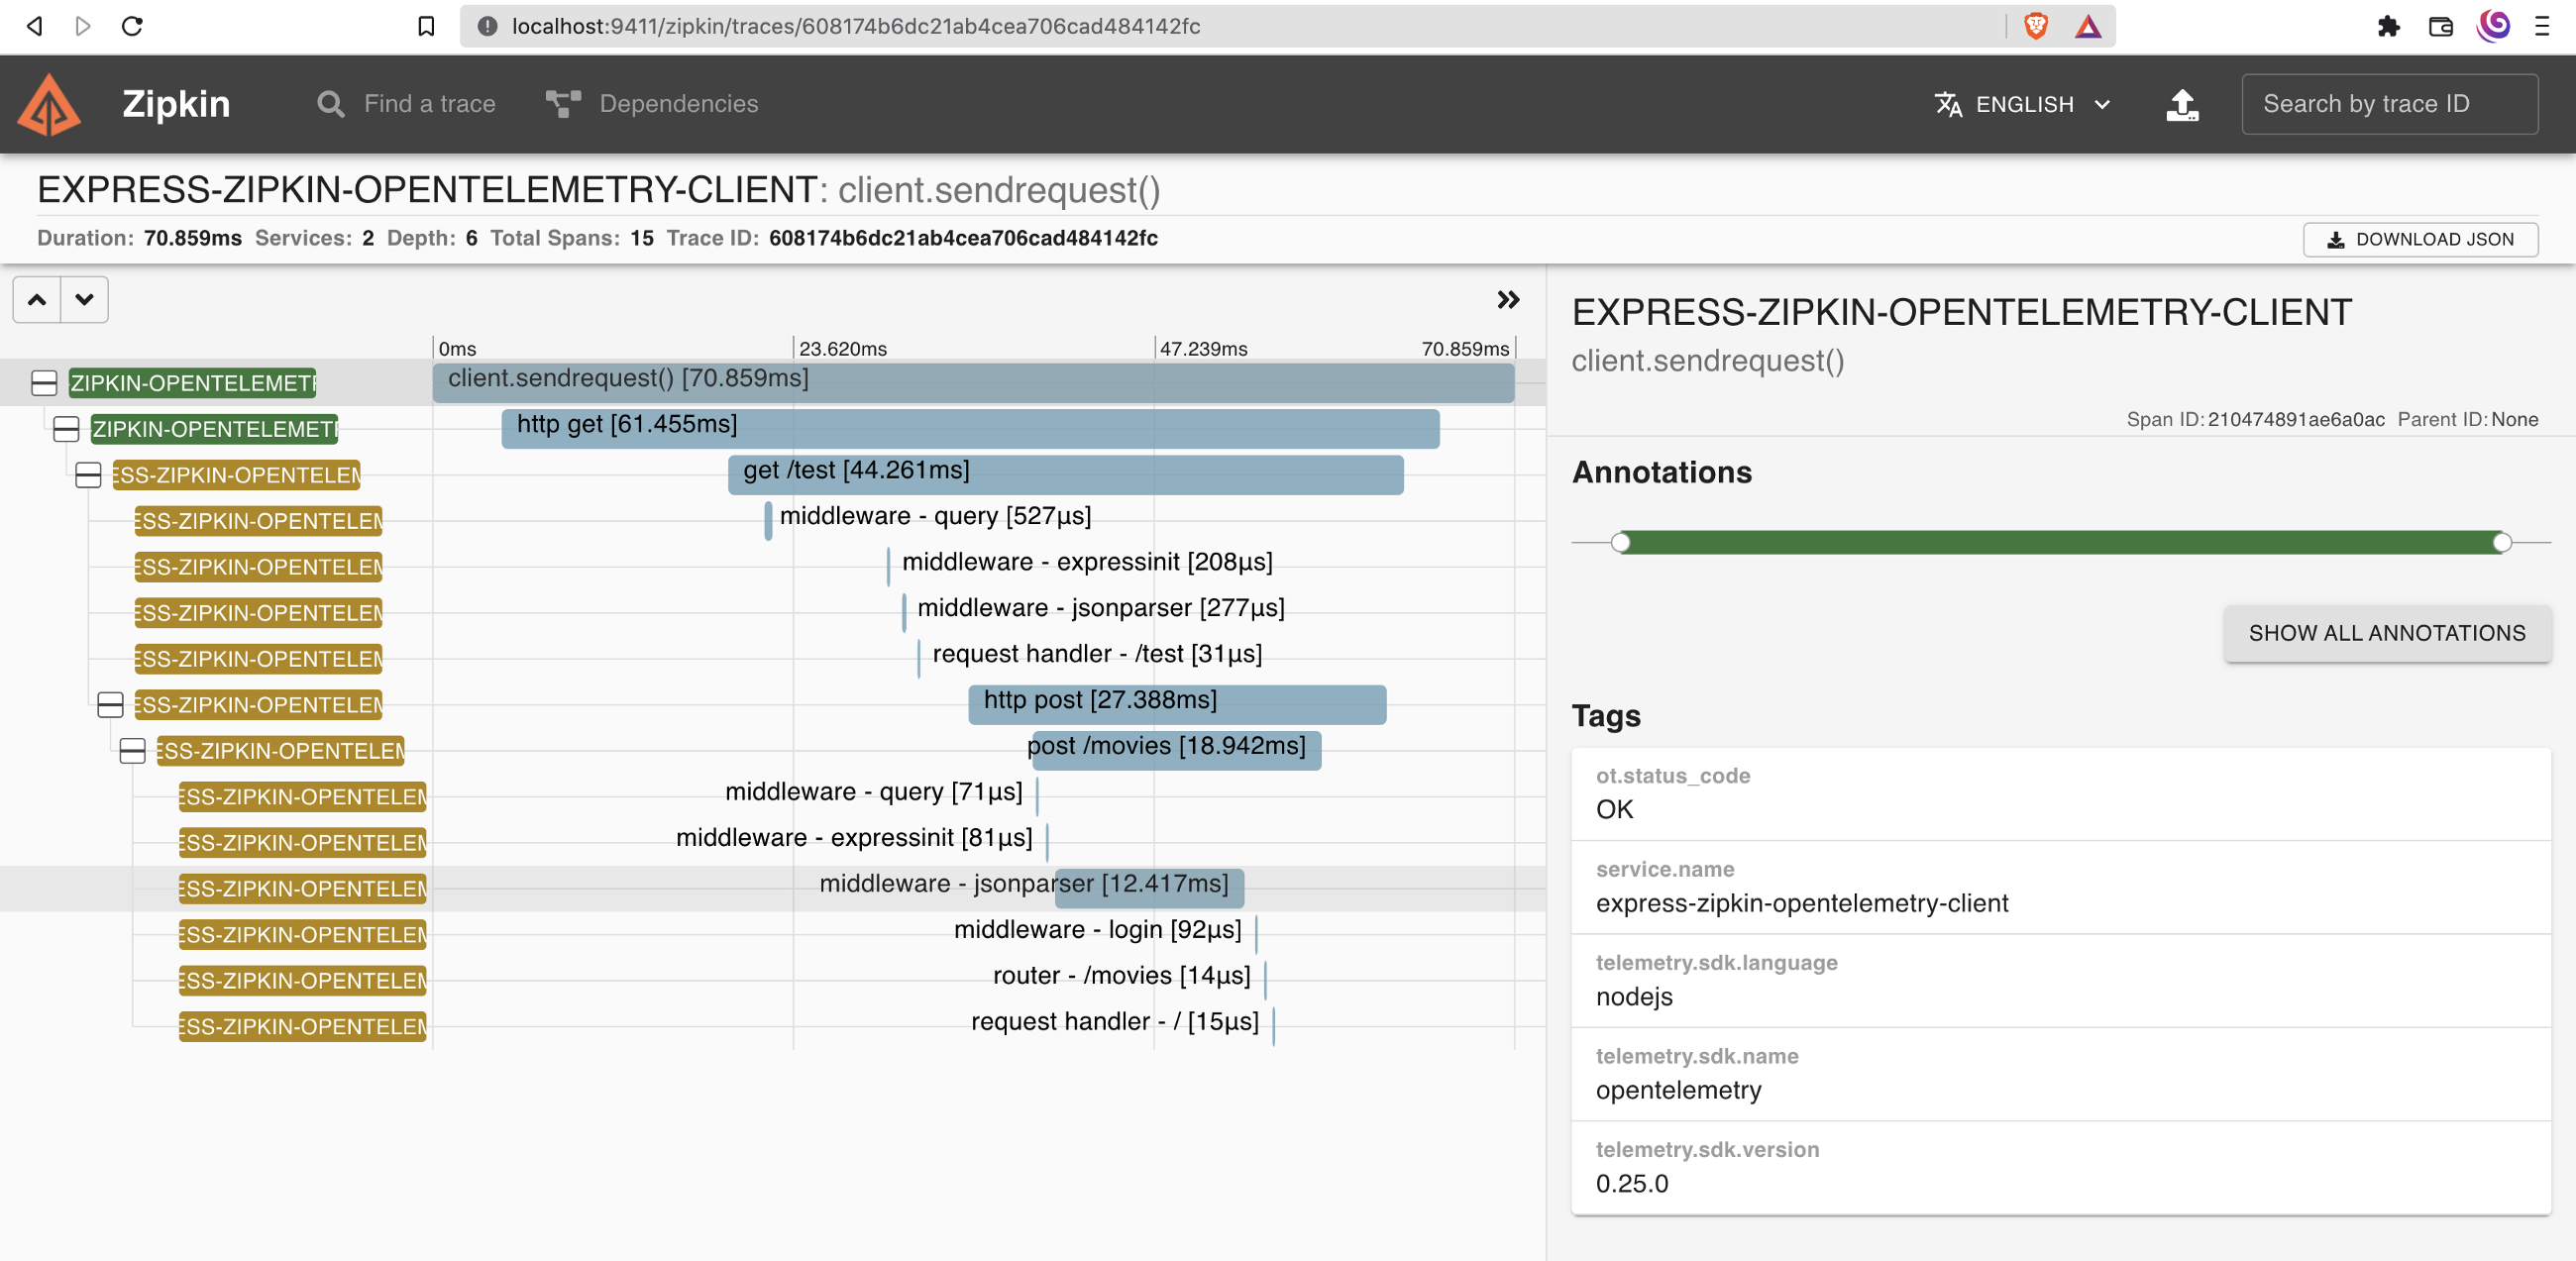Select the post /movies 18.942ms span bar

click(x=1176, y=751)
